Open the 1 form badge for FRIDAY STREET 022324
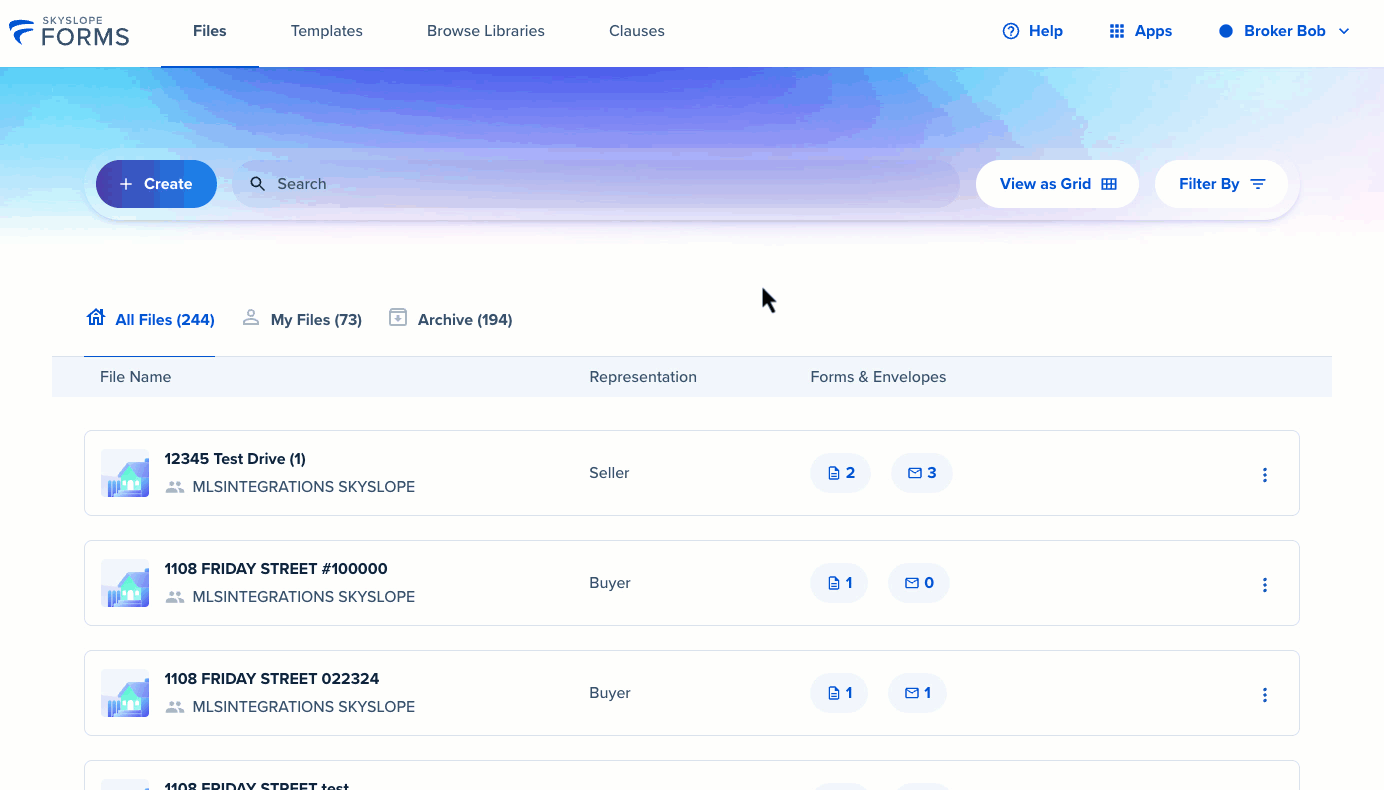The image size is (1384, 790). [x=839, y=693]
